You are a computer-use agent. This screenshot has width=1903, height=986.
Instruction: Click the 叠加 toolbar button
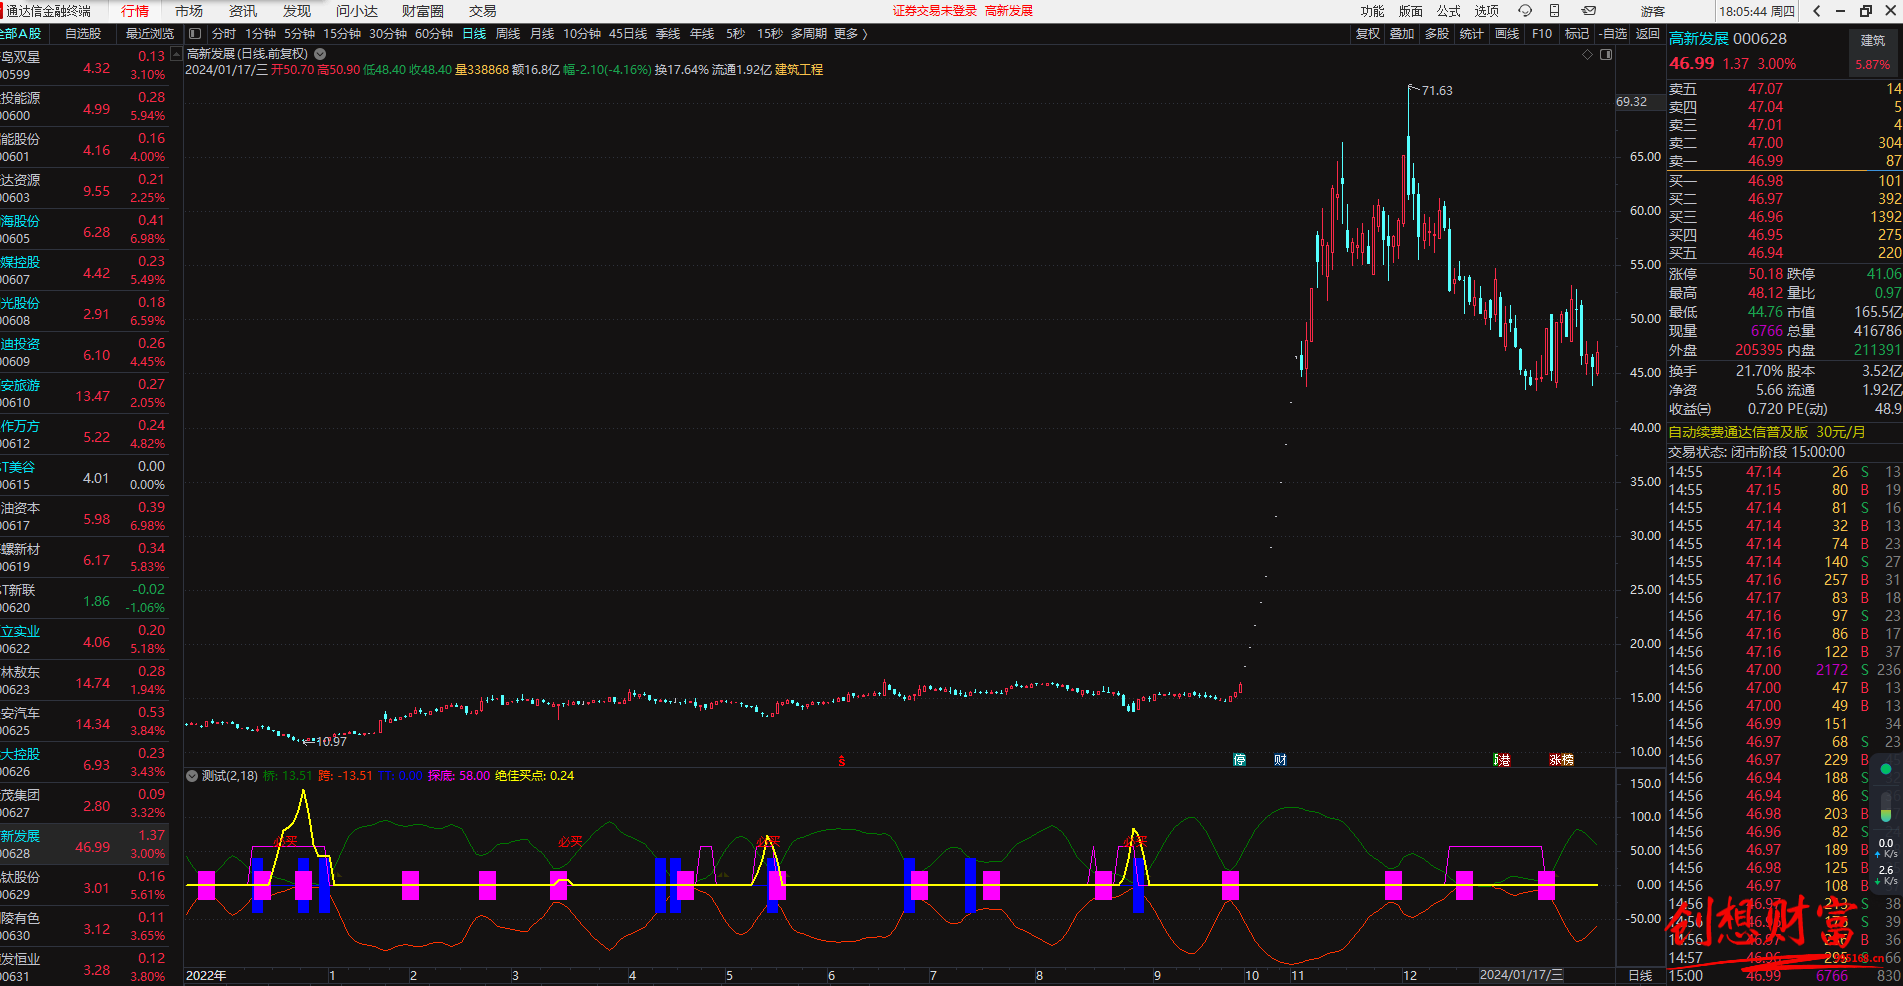1402,34
